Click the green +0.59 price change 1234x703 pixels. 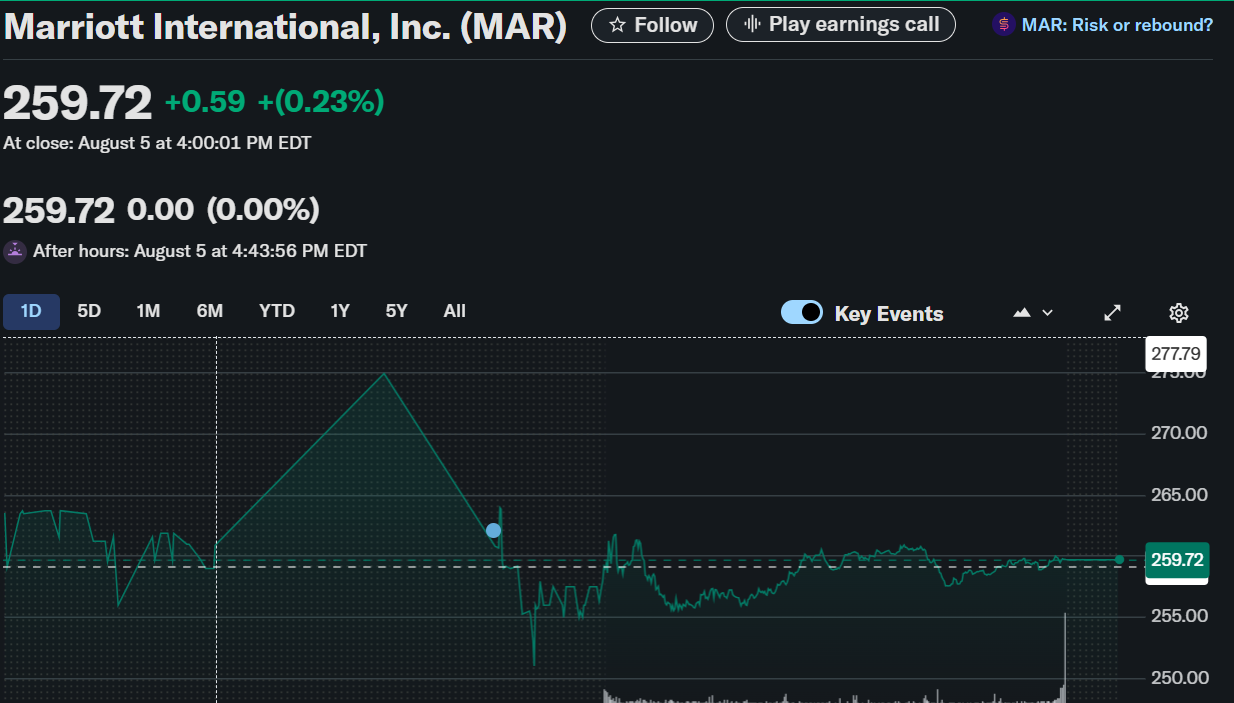click(205, 102)
